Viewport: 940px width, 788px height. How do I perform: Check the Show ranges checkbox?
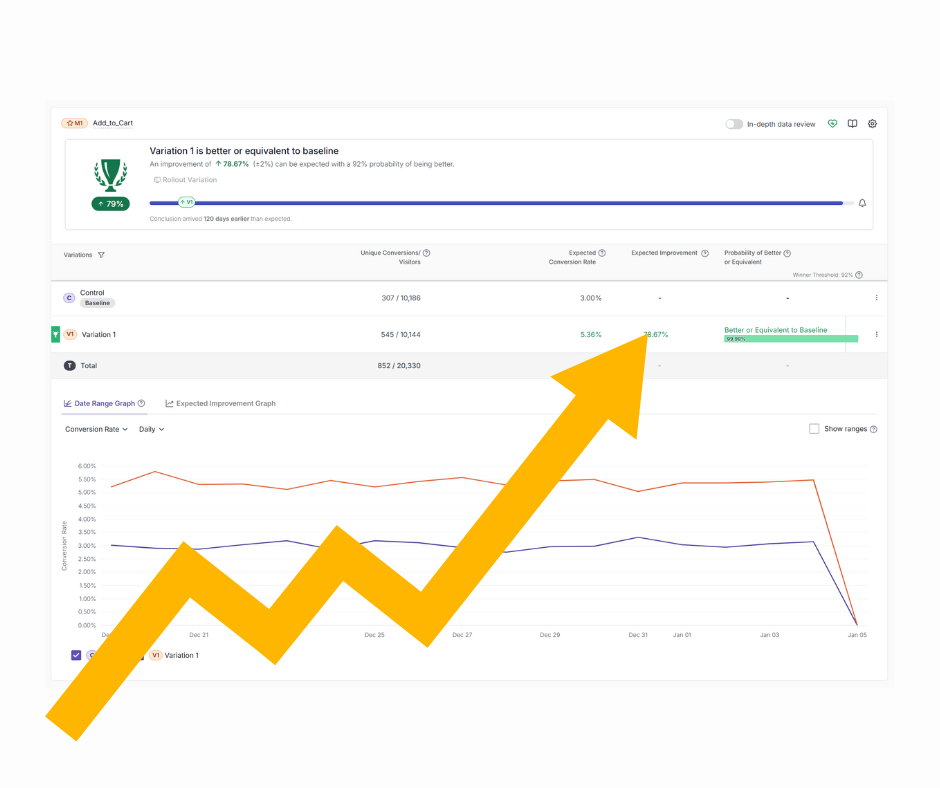[814, 429]
